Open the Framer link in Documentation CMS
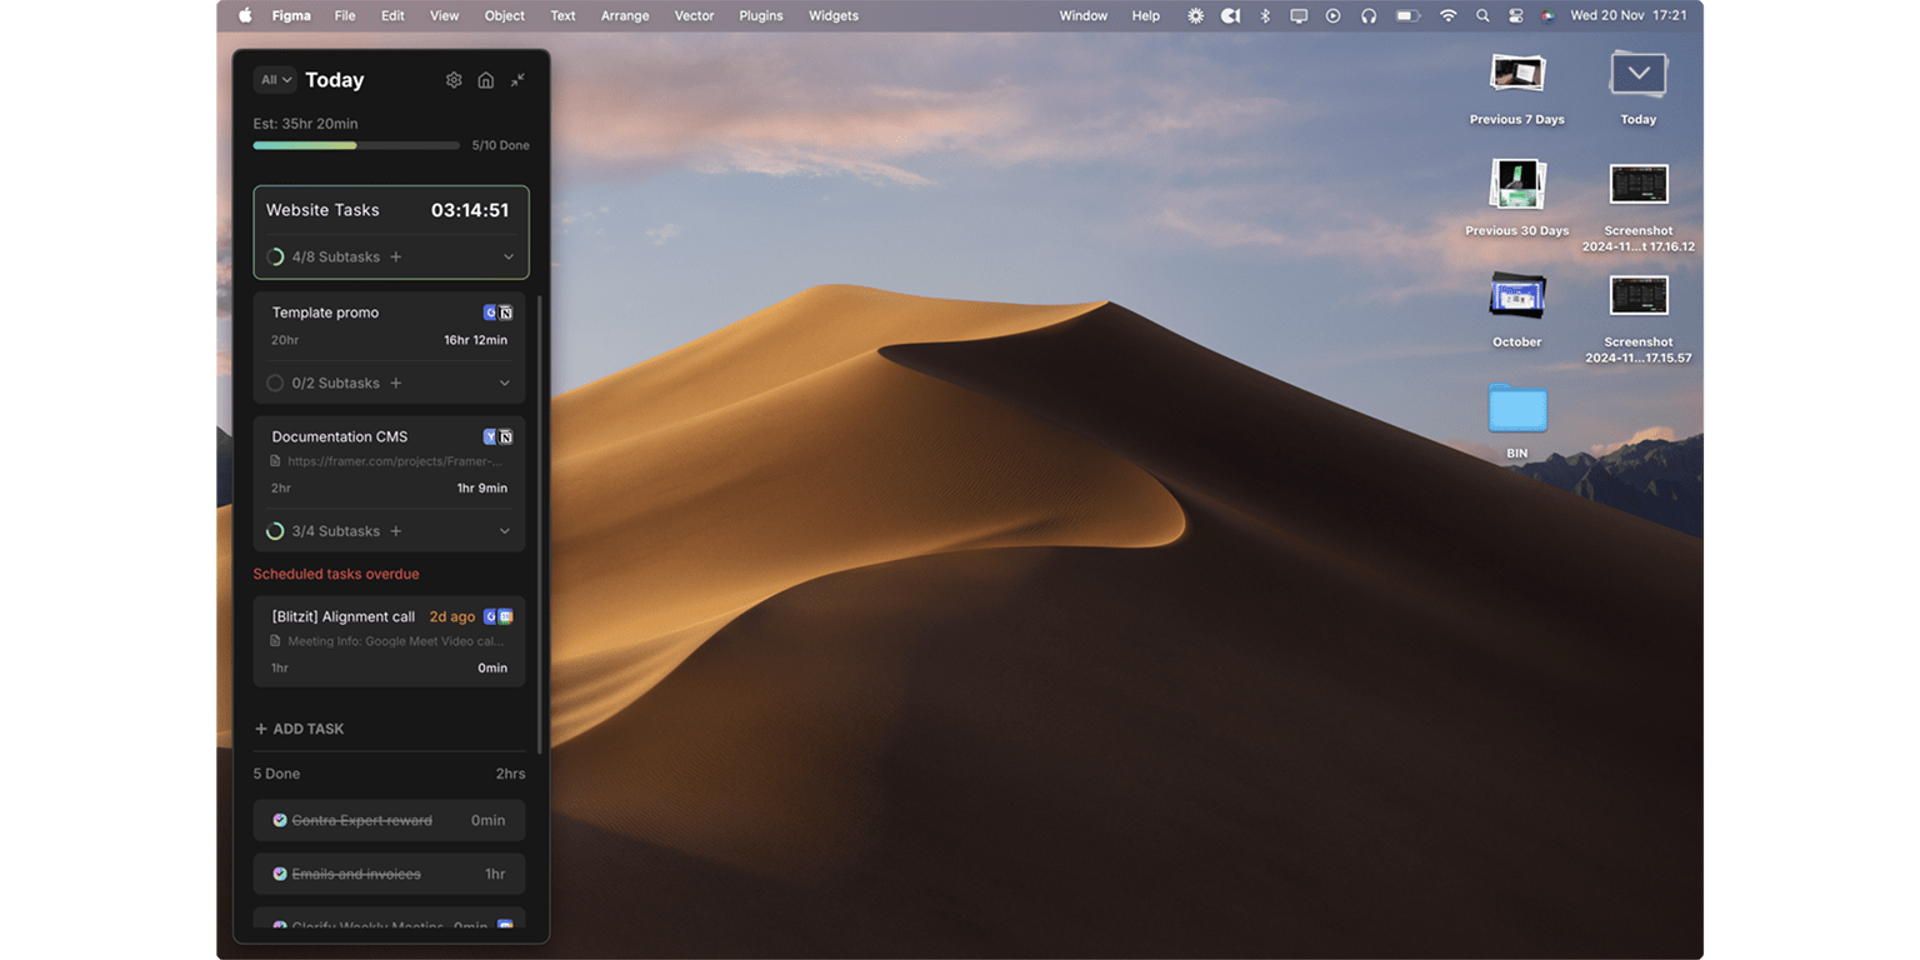This screenshot has width=1920, height=960. point(394,461)
